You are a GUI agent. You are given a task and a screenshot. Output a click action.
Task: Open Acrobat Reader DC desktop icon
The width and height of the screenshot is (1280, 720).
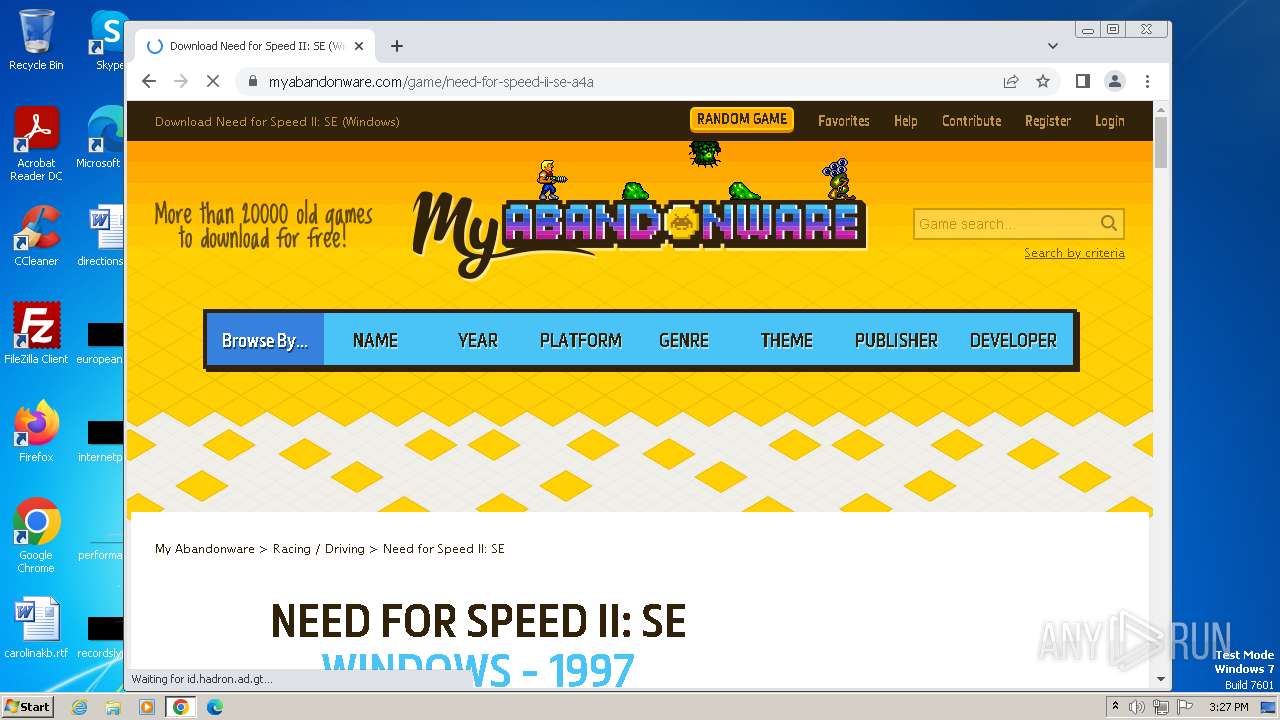36,145
